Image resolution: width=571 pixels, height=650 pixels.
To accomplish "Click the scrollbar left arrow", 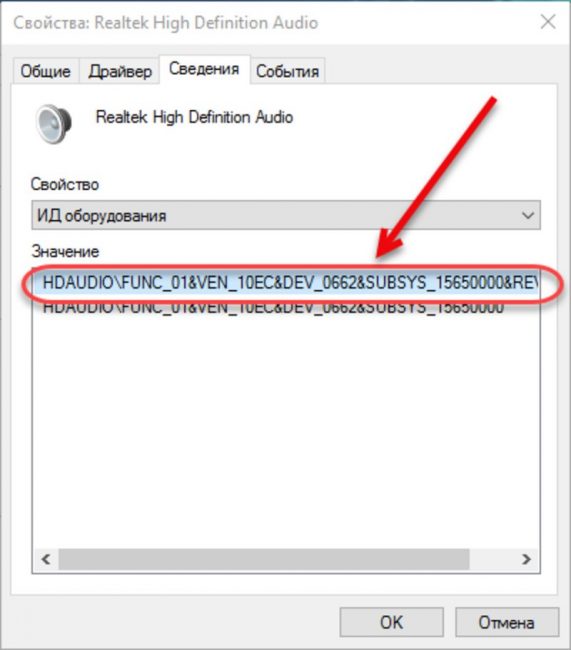I will click(46, 559).
